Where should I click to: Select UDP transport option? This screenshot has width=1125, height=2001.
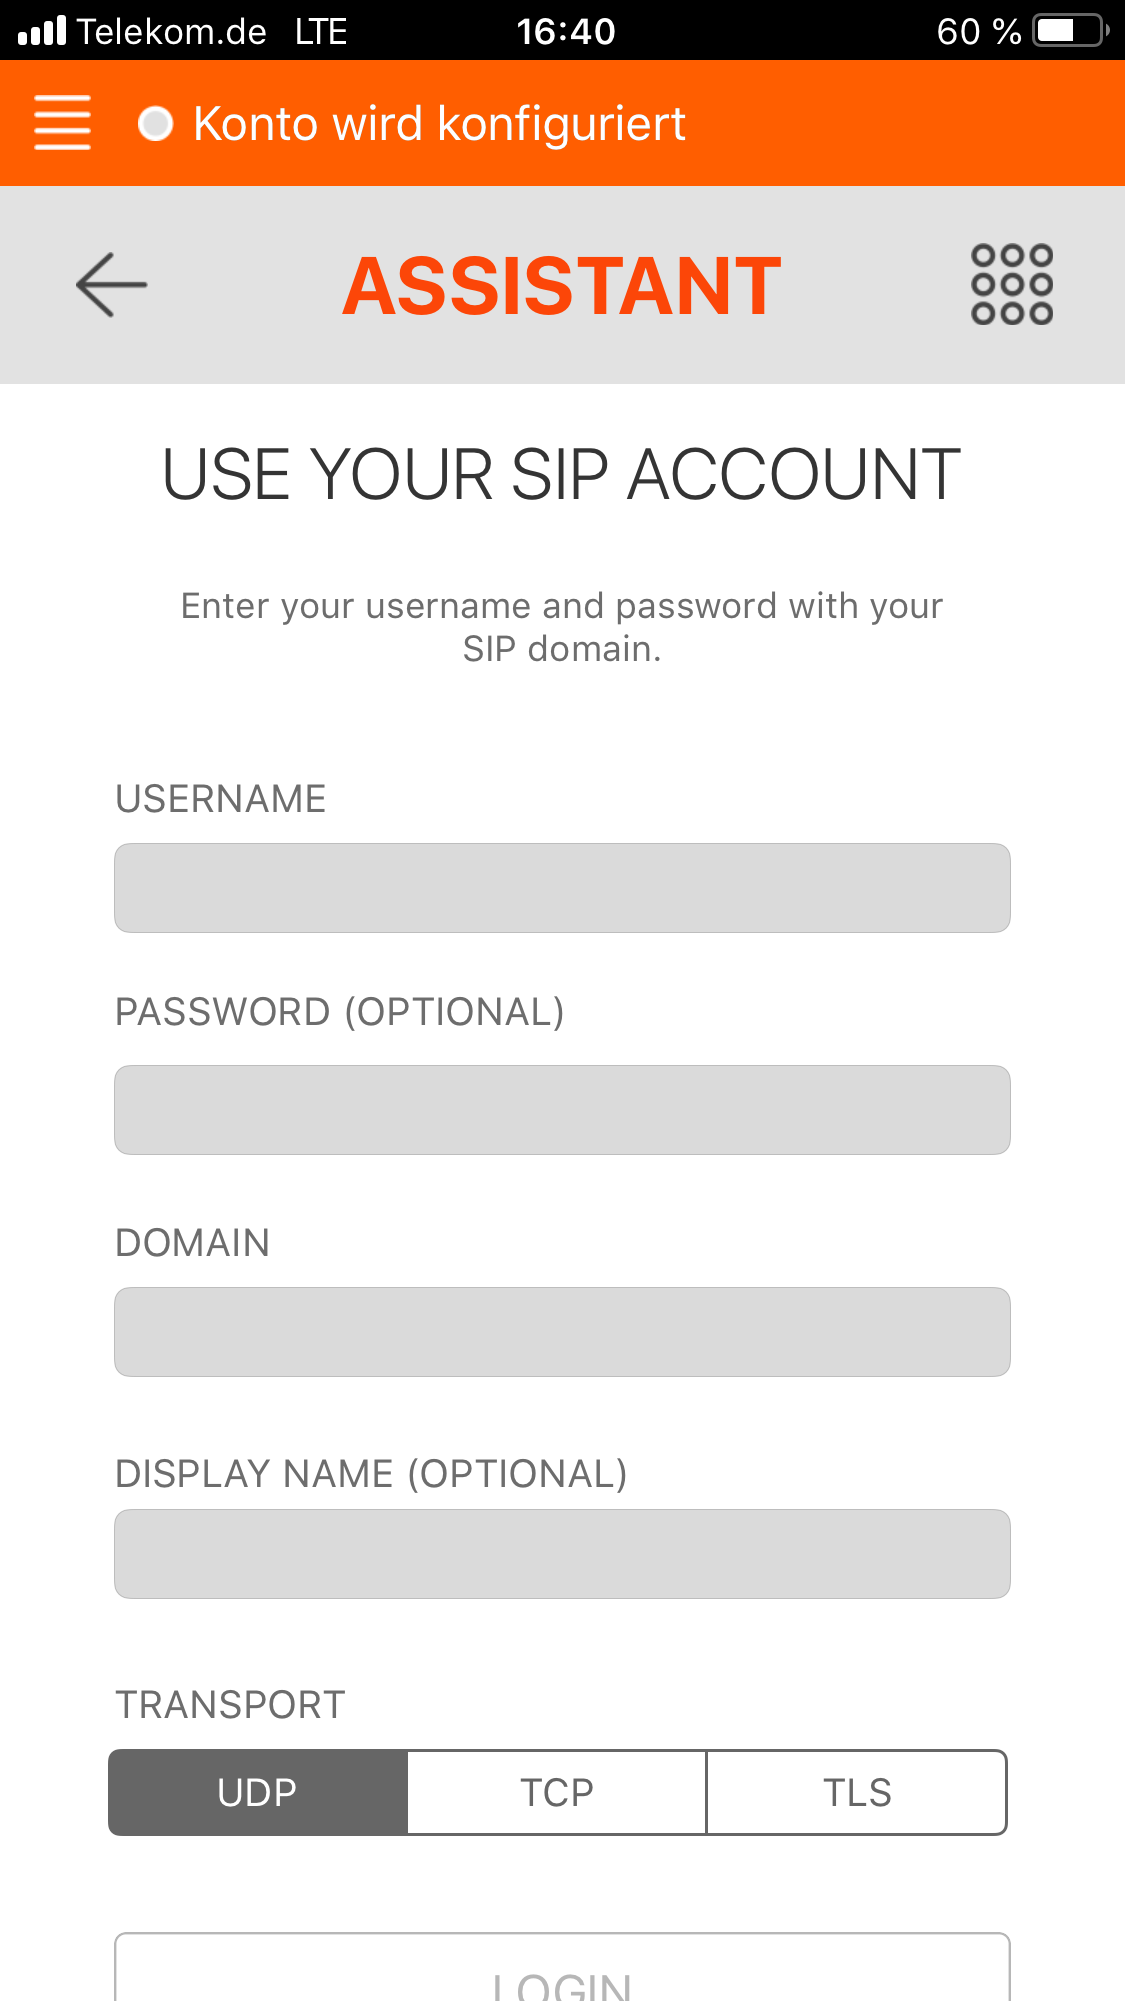click(x=258, y=1792)
